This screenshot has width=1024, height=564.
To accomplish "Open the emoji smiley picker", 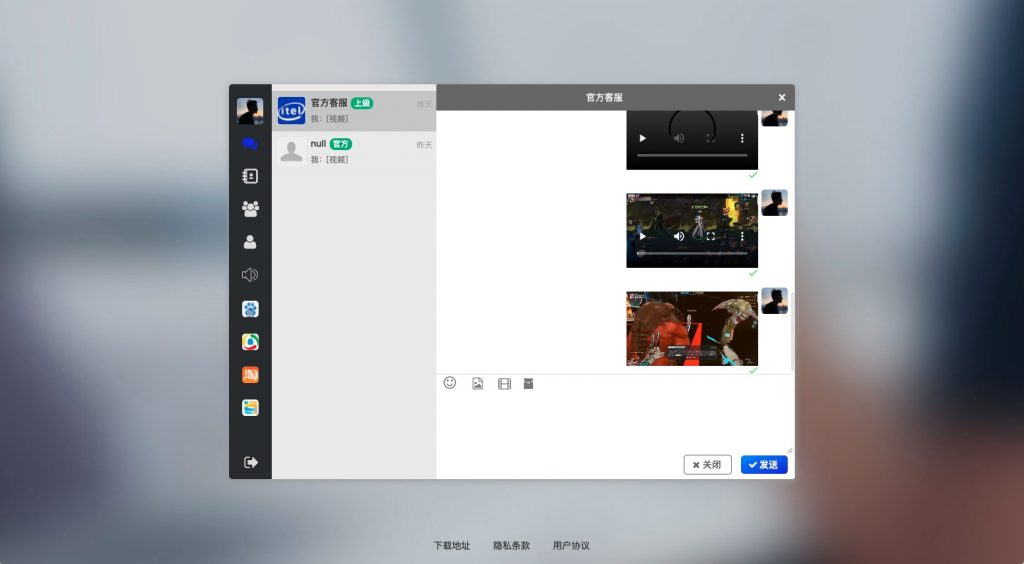I will pos(450,383).
